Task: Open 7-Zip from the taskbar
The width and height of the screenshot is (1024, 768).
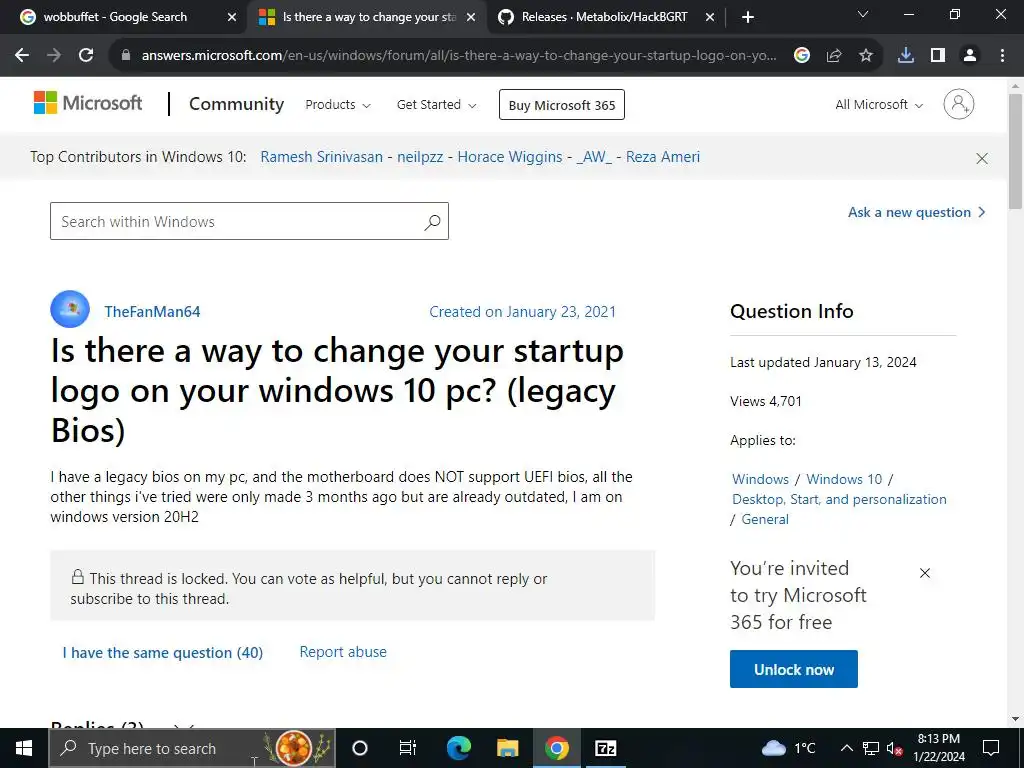Action: pyautogui.click(x=606, y=748)
